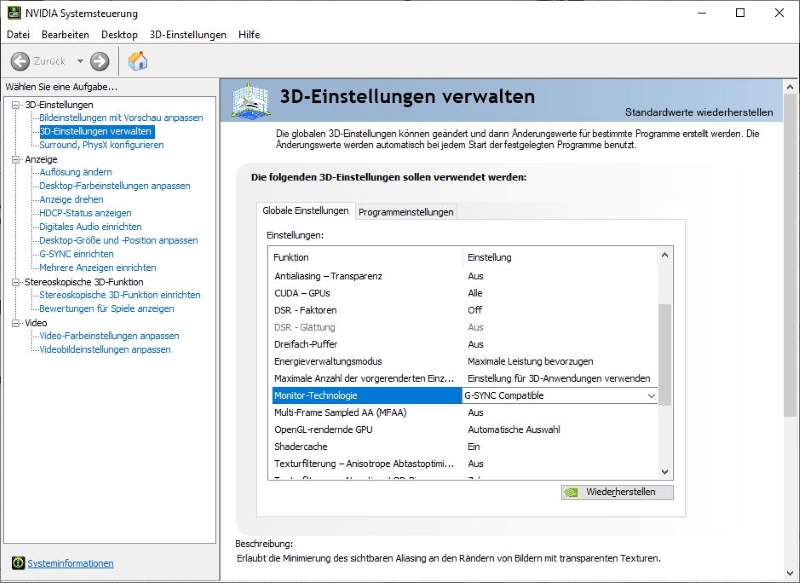Click the Einstellung column header
The image size is (800, 583).
pos(560,258)
